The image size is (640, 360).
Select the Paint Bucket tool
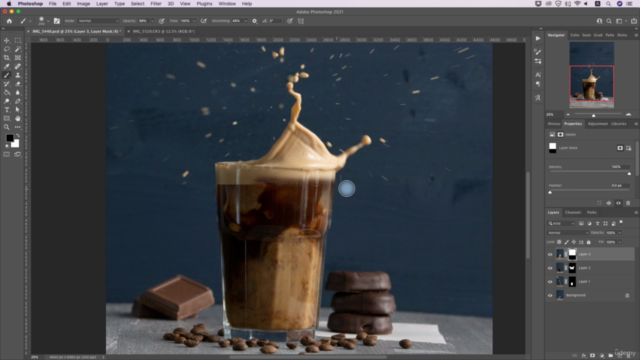[7, 92]
